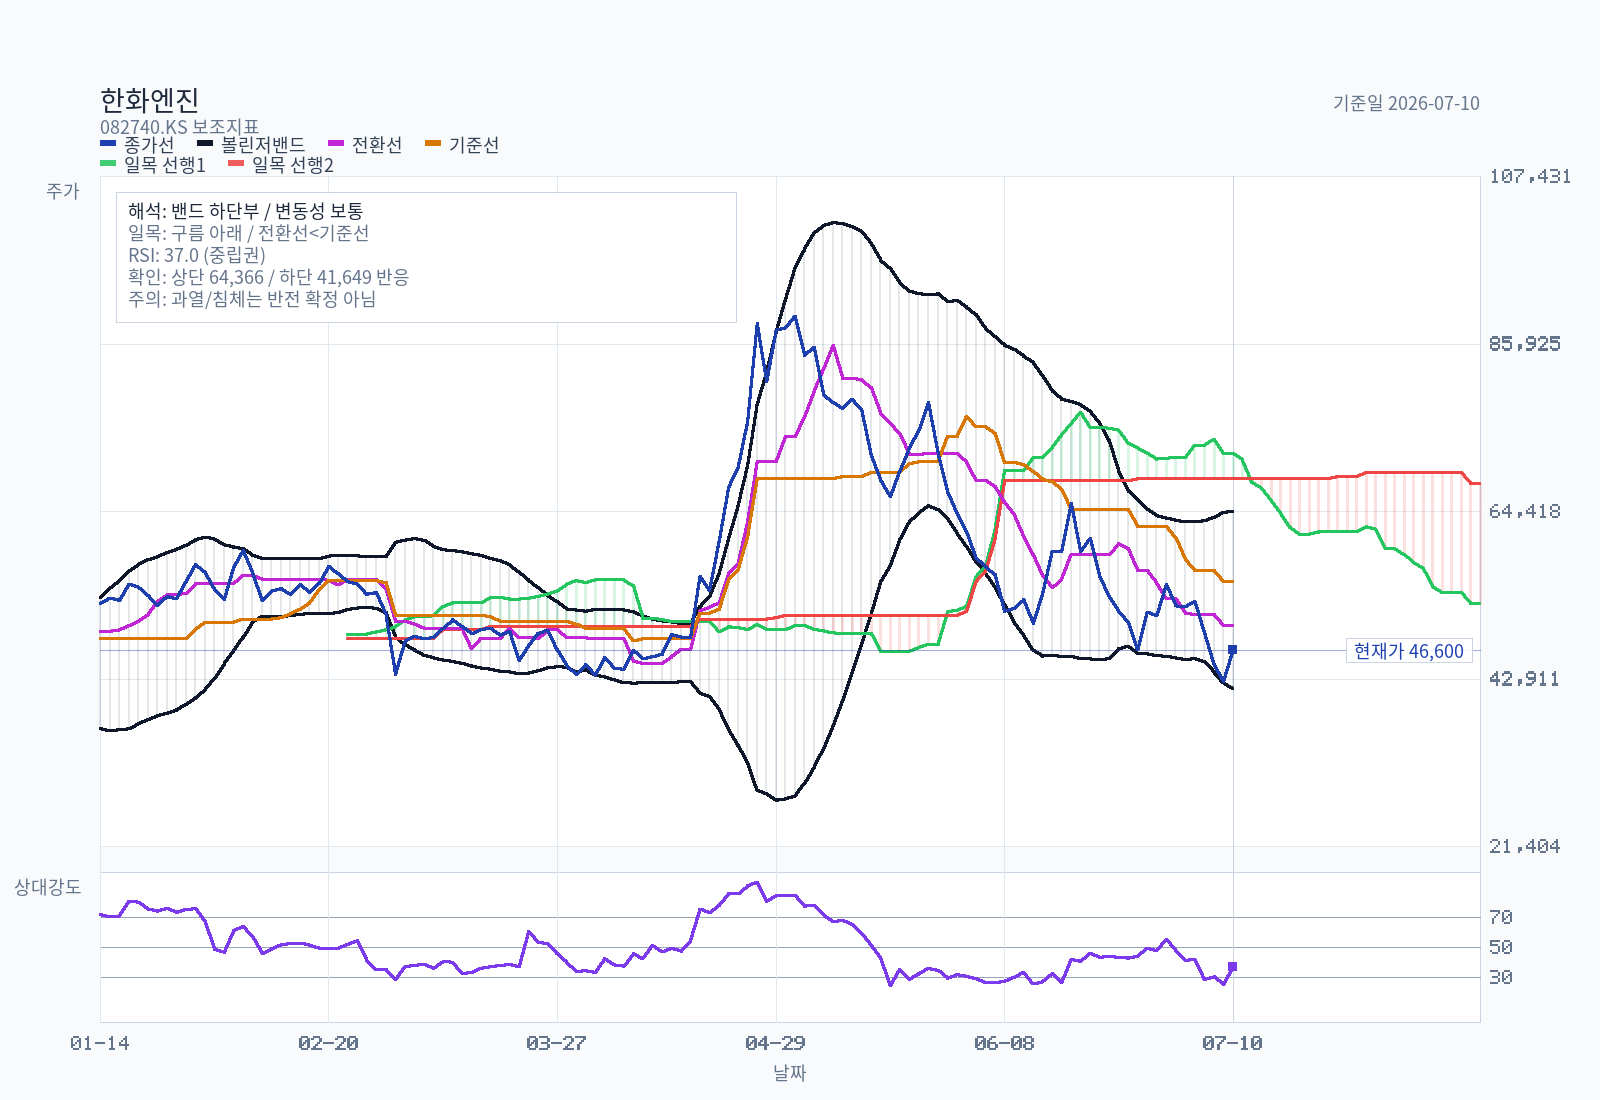Click the 날짜 axis title
This screenshot has width=1600, height=1100.
point(790,1073)
